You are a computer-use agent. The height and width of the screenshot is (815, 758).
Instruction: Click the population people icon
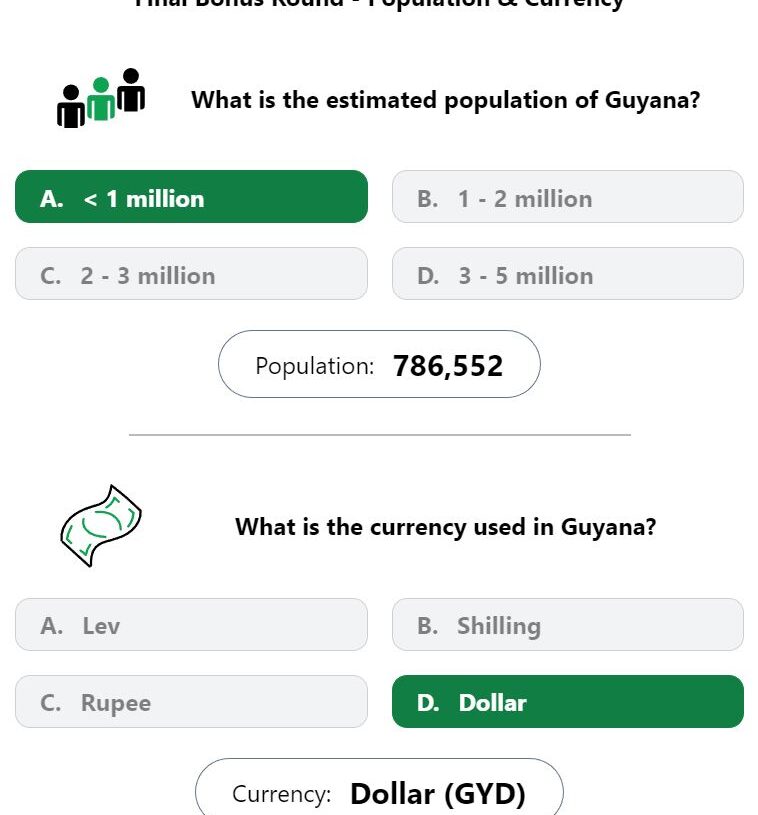click(x=101, y=98)
